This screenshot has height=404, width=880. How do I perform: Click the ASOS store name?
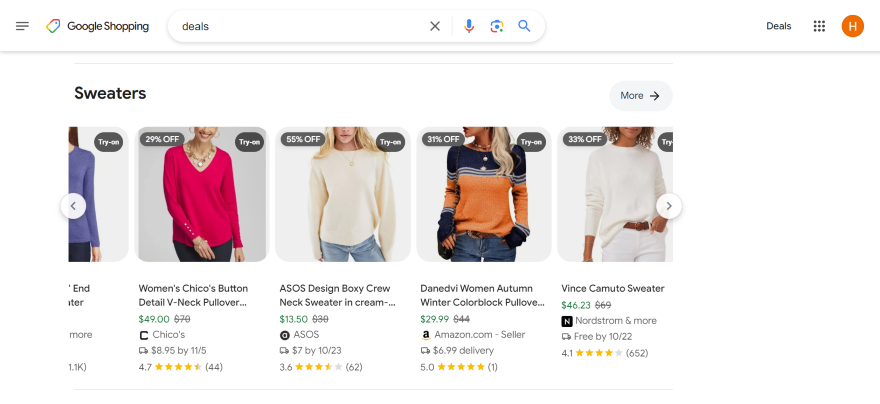click(306, 335)
